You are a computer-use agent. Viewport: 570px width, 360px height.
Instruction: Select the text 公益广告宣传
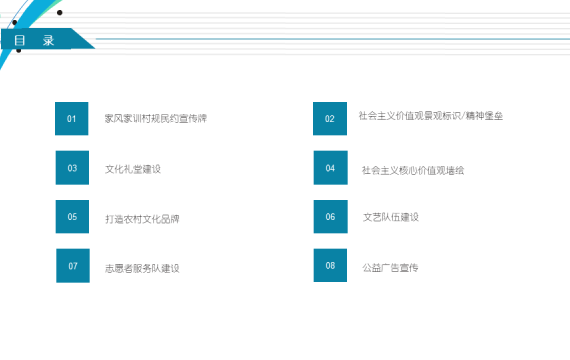(x=390, y=268)
